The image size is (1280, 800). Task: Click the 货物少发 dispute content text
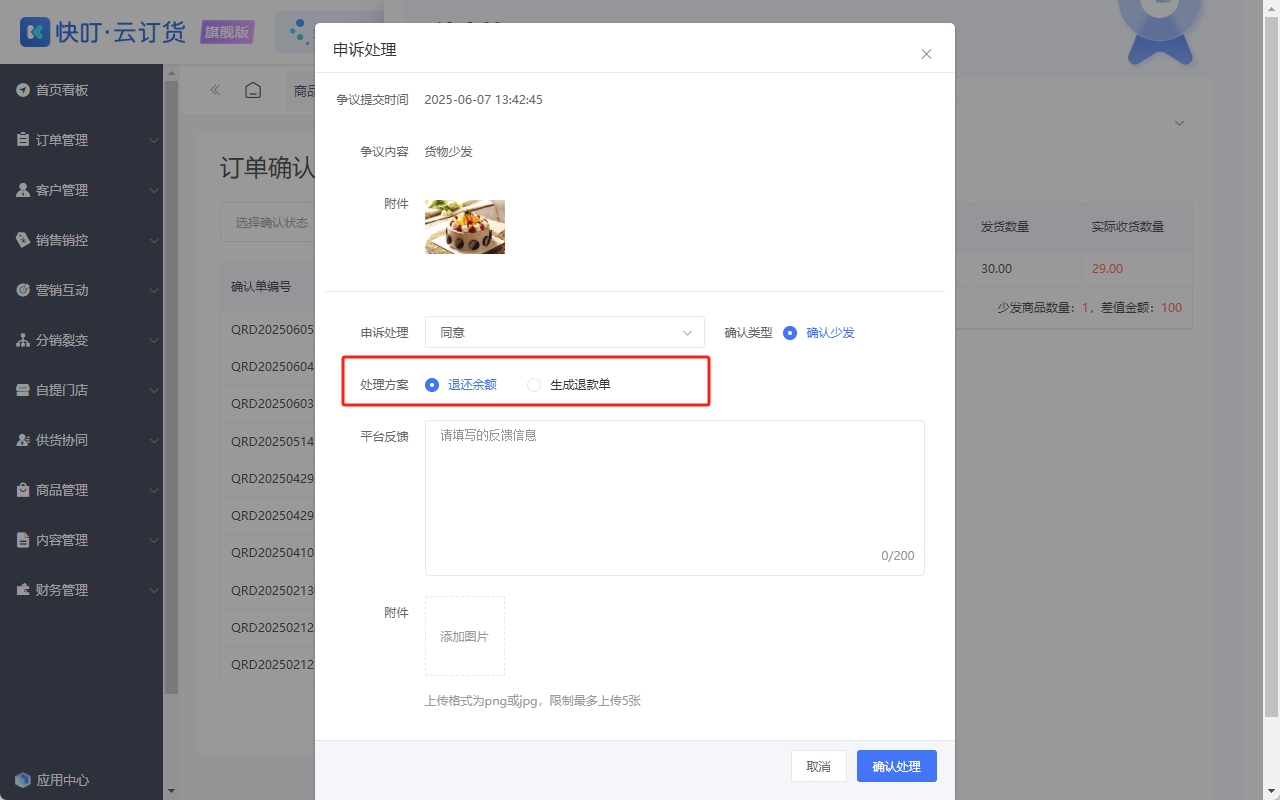coord(448,152)
